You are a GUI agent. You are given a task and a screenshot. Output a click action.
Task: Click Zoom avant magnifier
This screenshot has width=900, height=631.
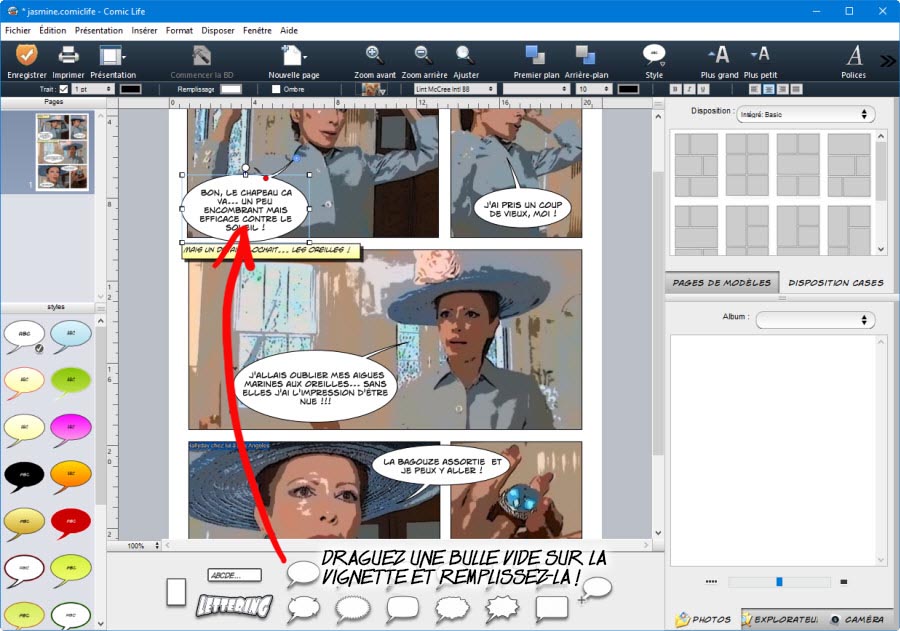(374, 55)
